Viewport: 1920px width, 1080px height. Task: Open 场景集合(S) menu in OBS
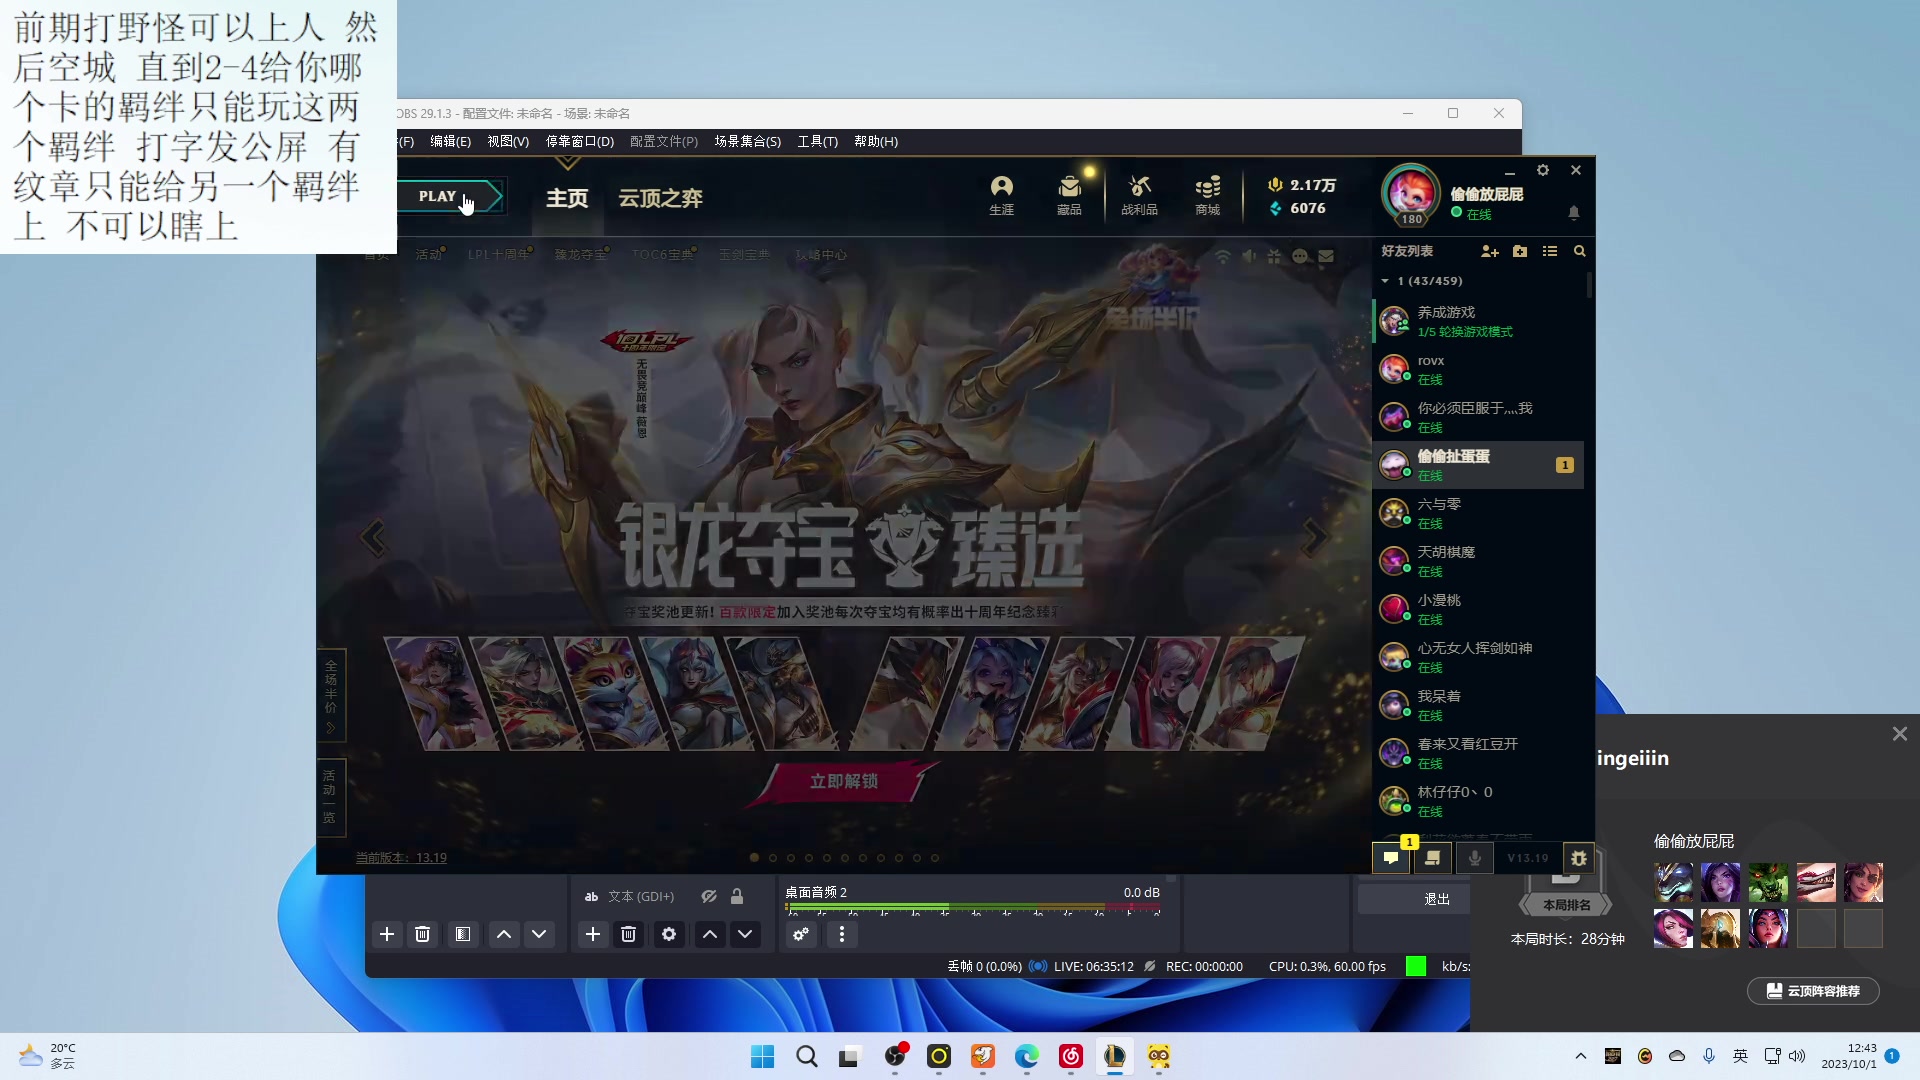[x=748, y=142]
